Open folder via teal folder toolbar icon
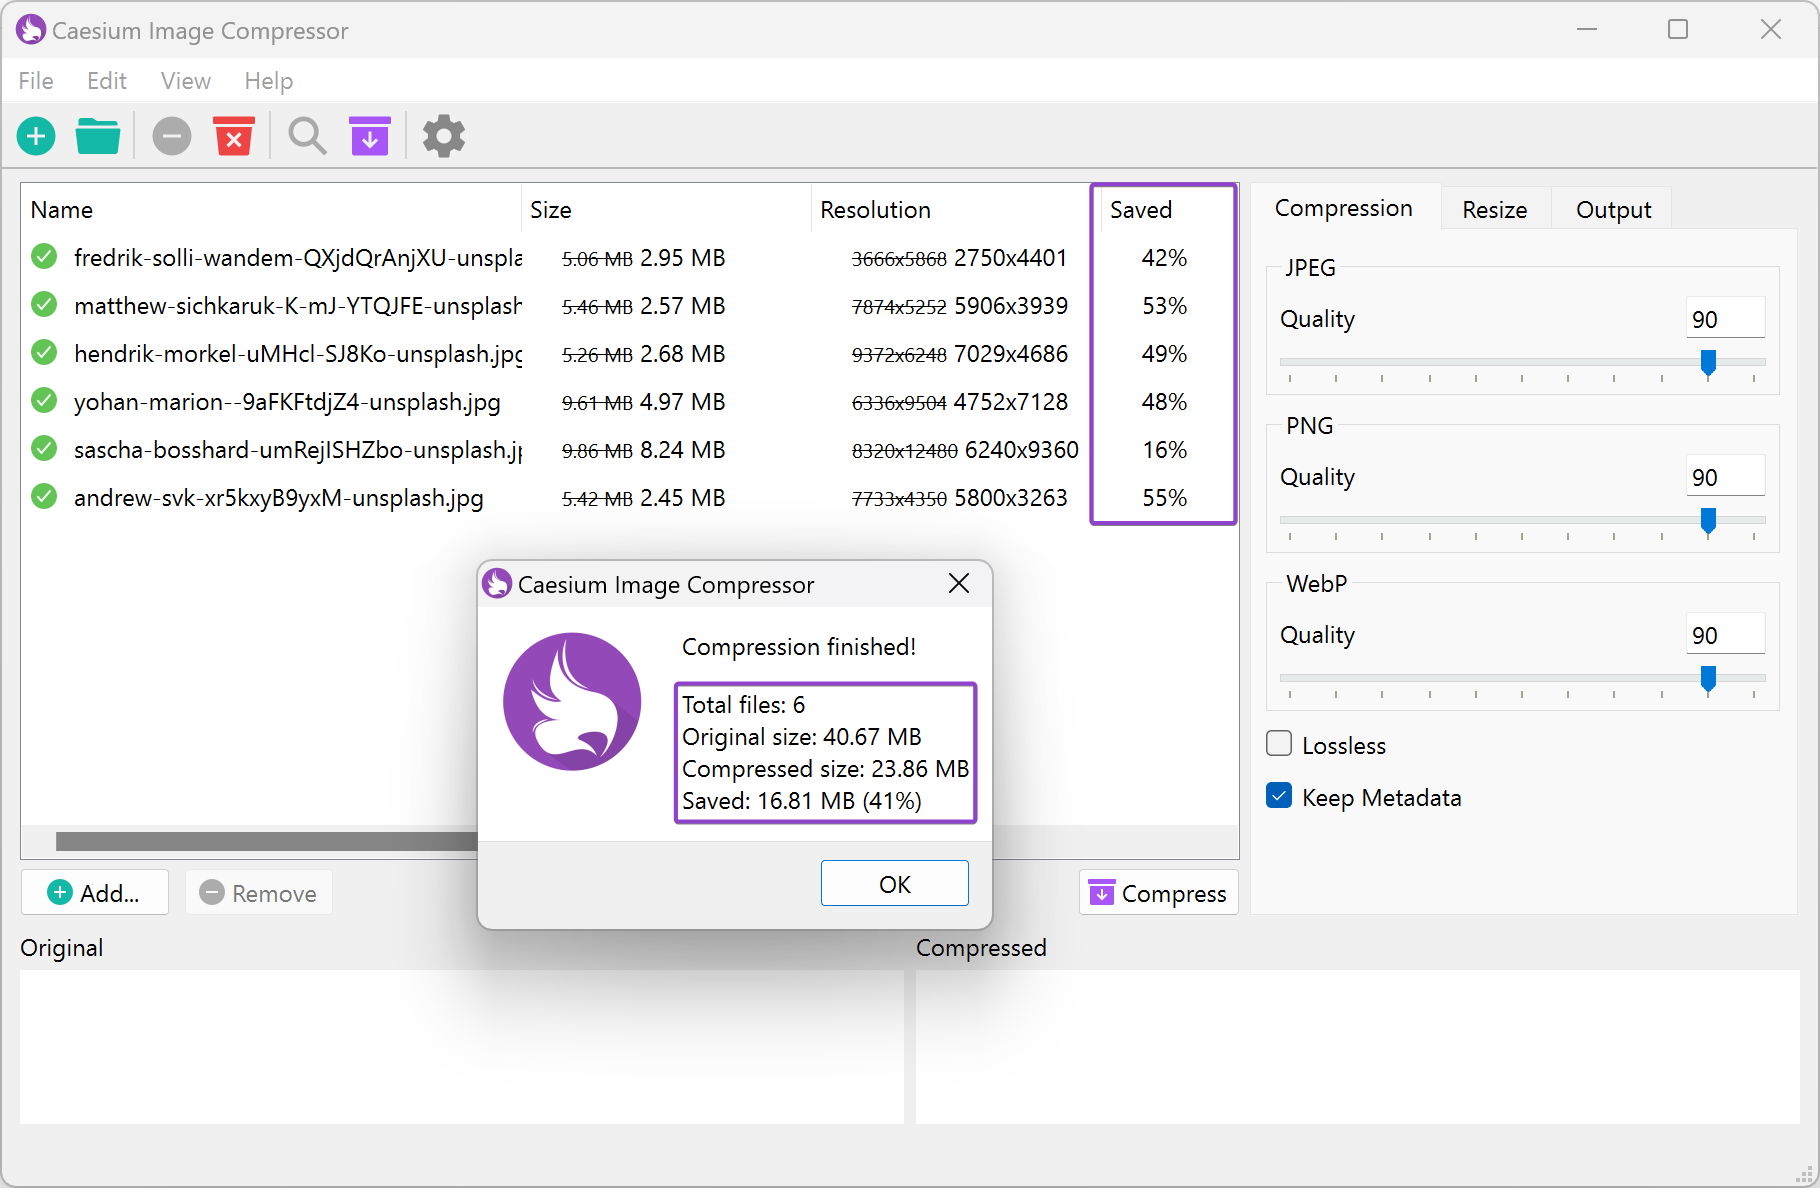 [98, 136]
